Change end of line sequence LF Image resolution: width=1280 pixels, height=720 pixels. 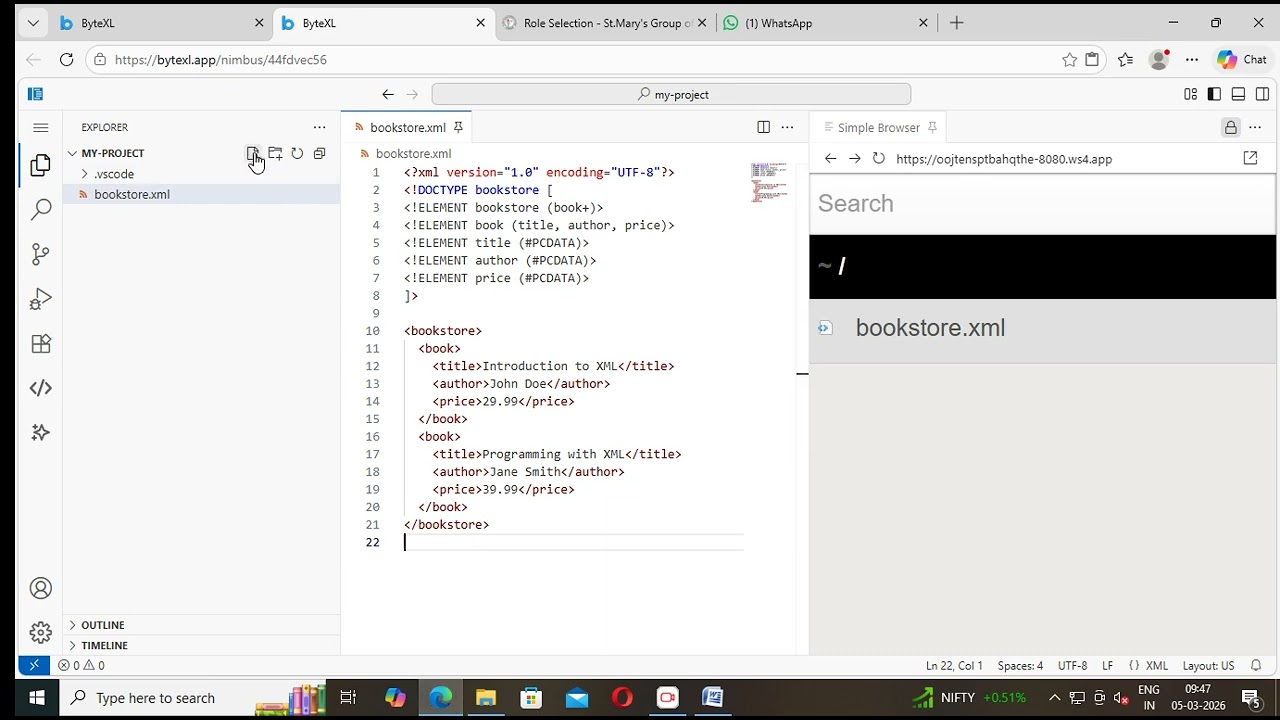[x=1107, y=665]
